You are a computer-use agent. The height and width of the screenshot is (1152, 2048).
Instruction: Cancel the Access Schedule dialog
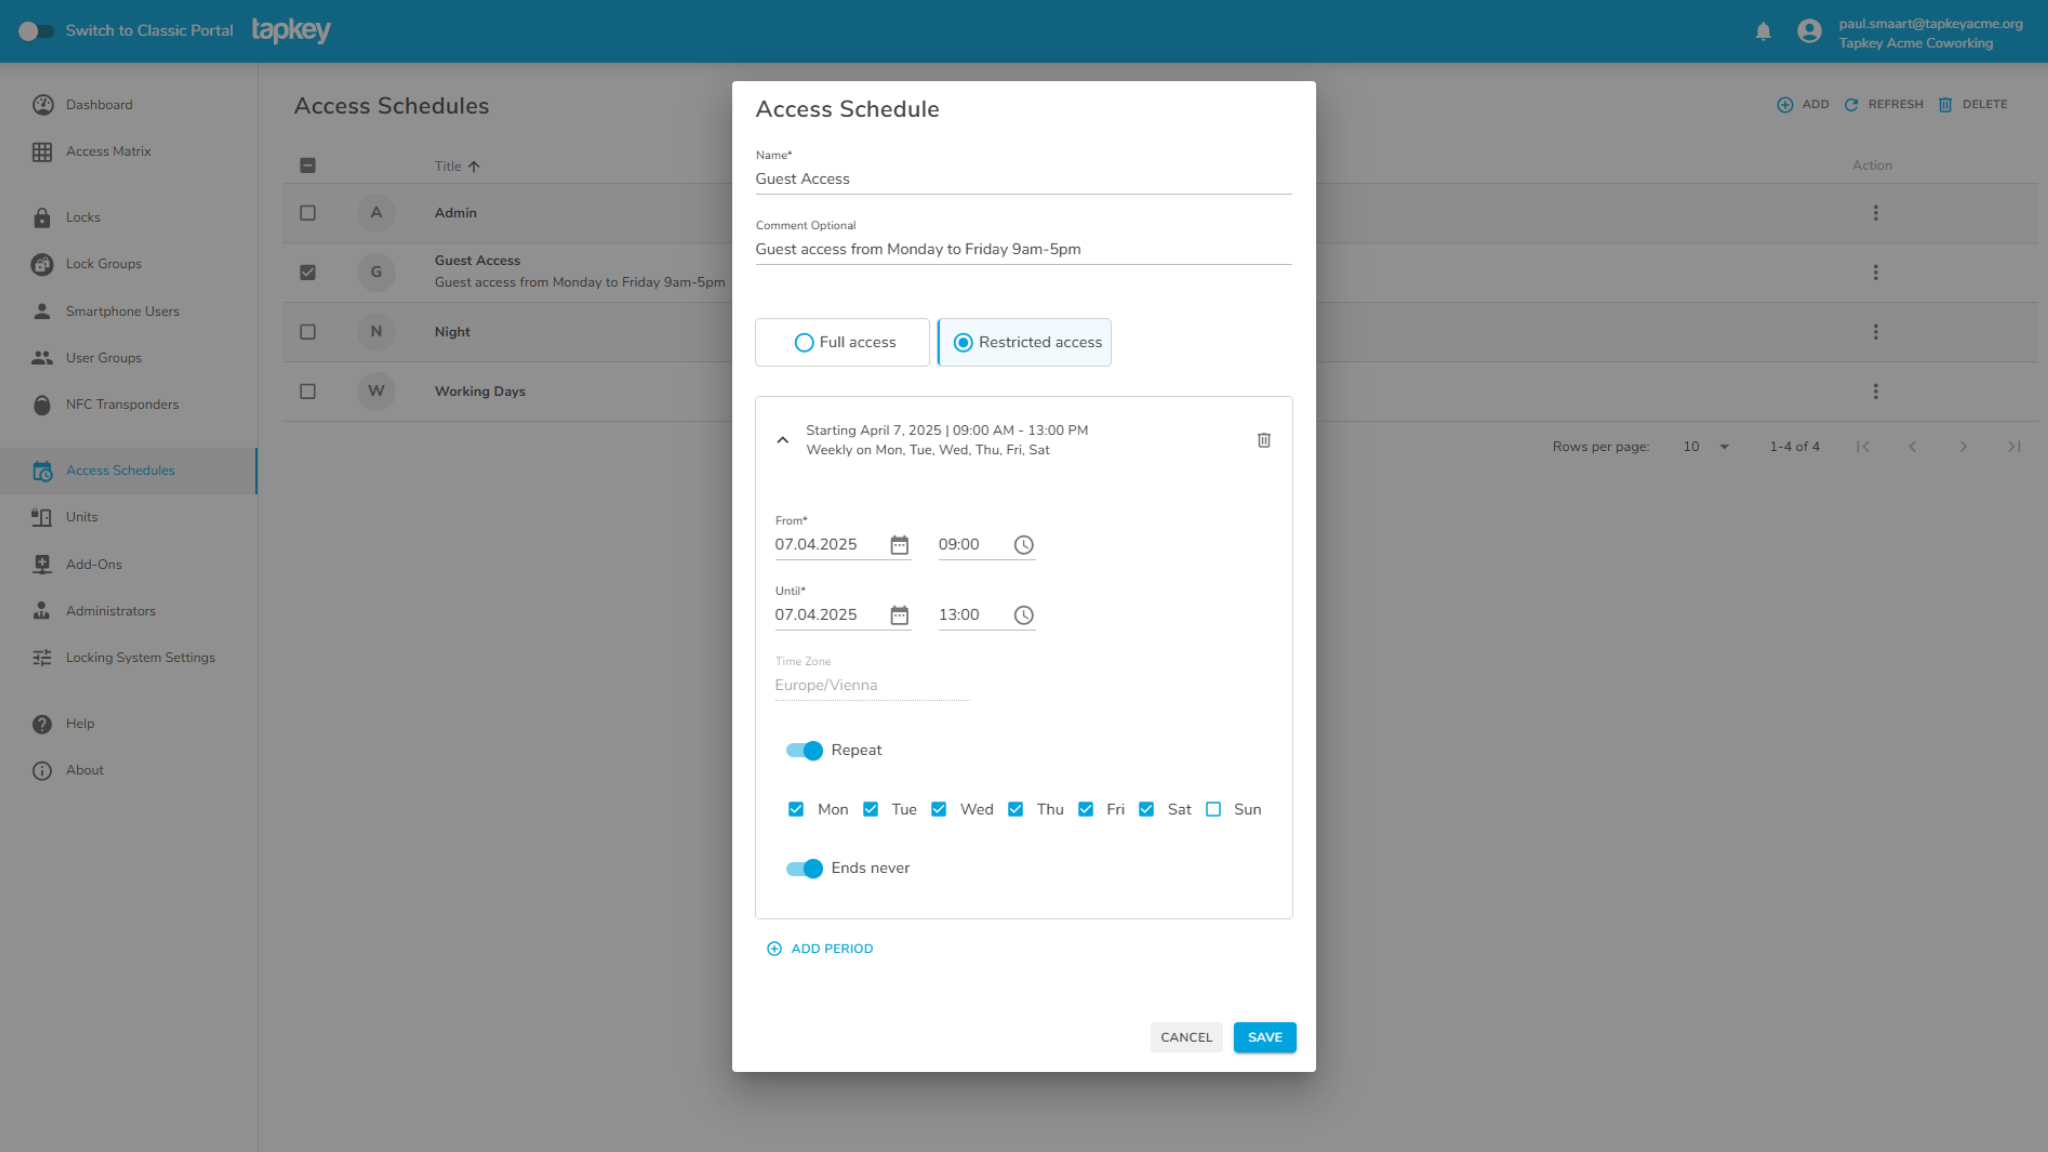(1186, 1038)
